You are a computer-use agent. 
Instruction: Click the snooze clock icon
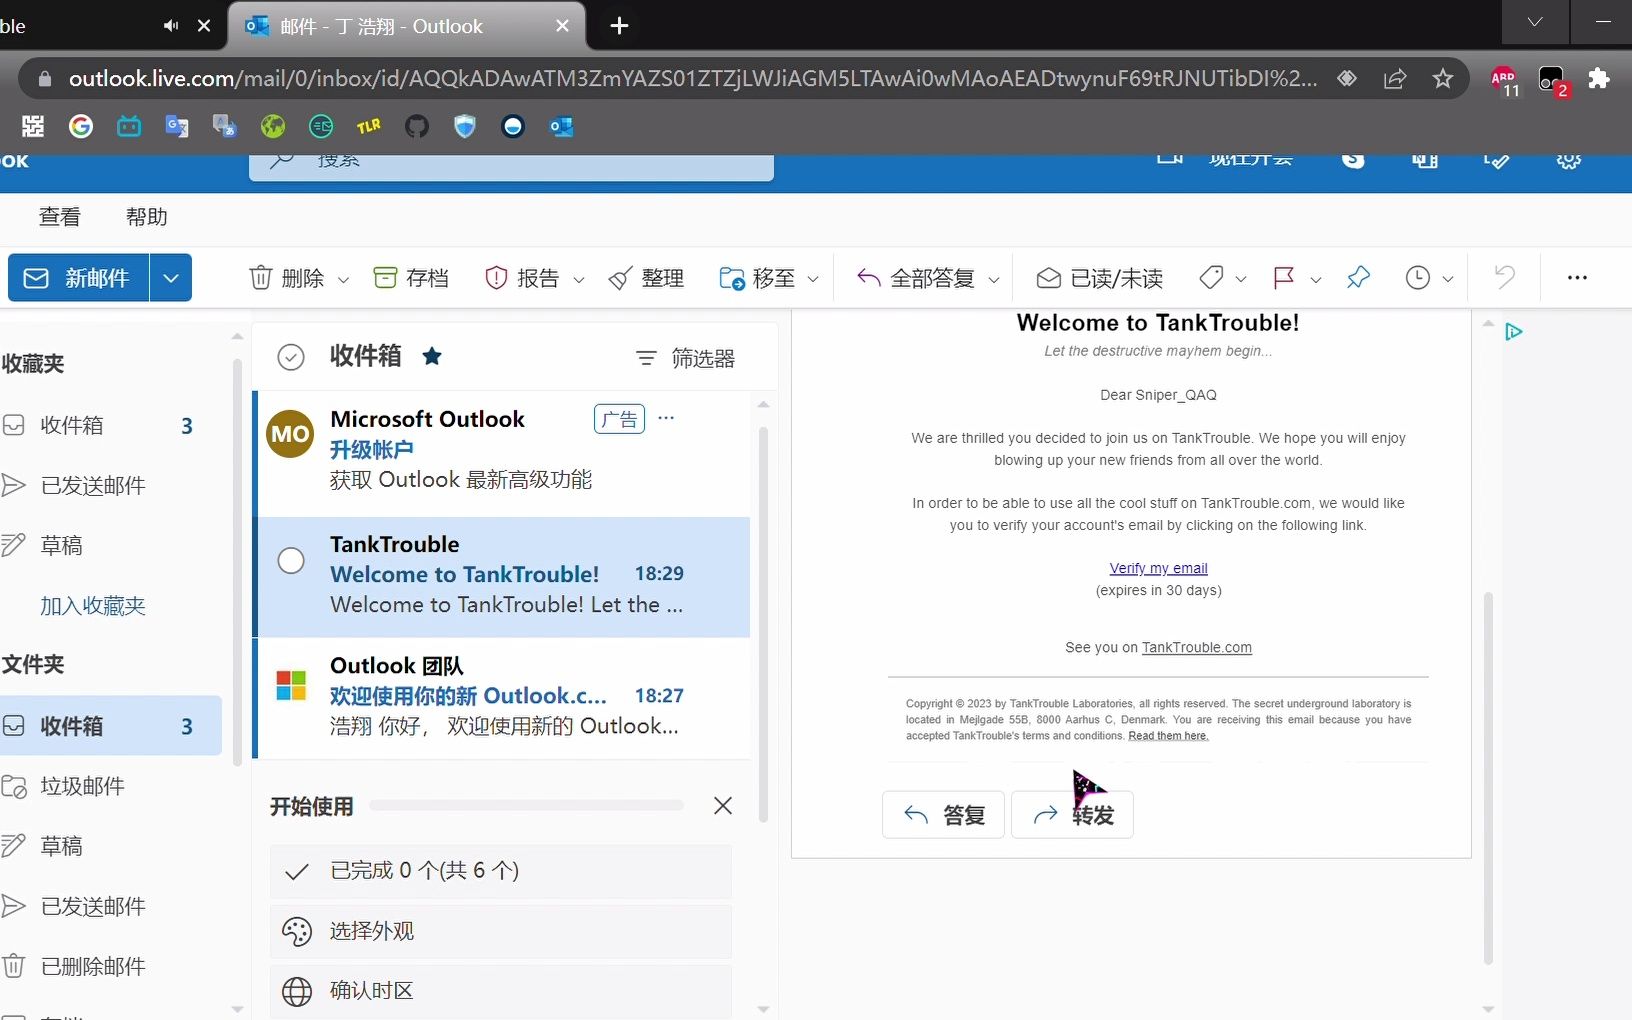pos(1418,277)
